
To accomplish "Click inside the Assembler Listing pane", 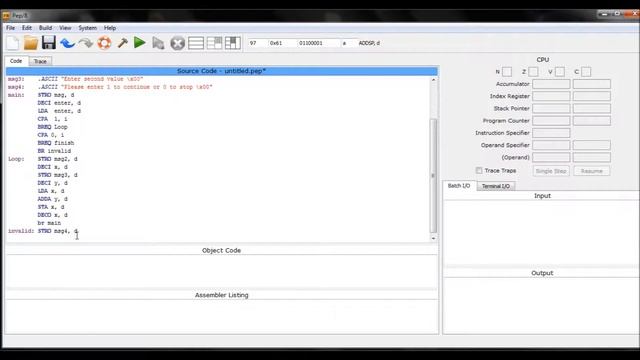I will click(x=222, y=316).
